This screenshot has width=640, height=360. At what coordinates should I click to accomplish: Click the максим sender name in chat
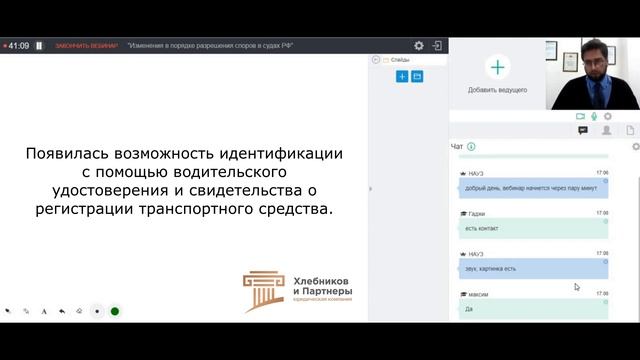pos(478,294)
